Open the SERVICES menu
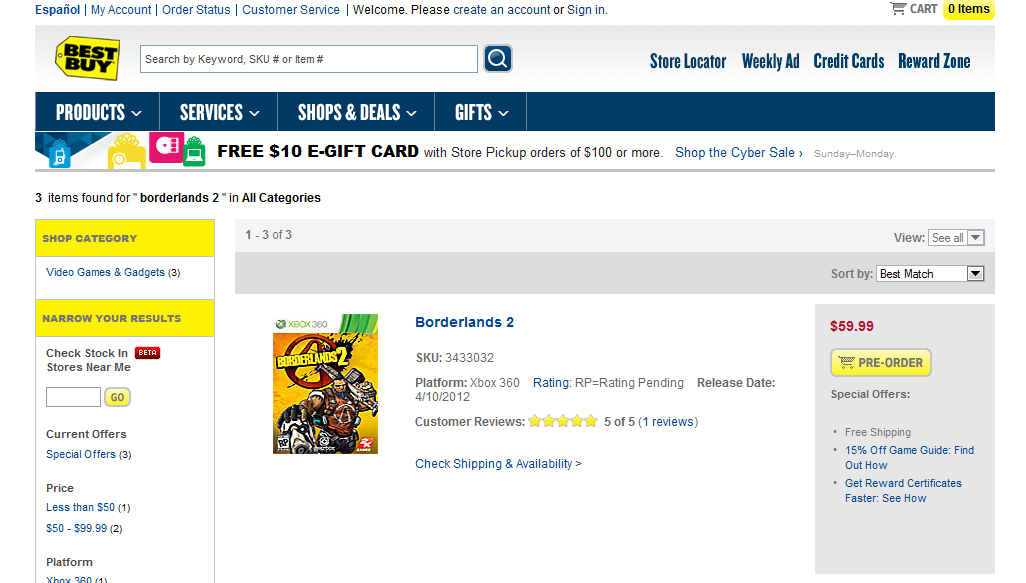Viewport: 1026px width, 583px height. (x=219, y=113)
